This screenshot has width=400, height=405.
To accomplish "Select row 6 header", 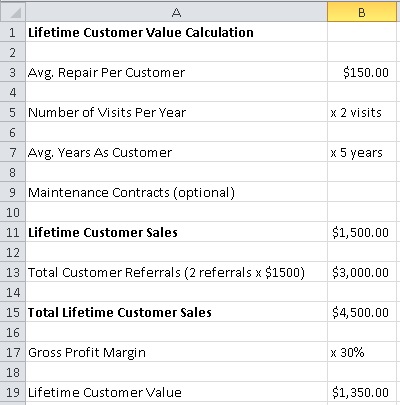I will tap(13, 132).
